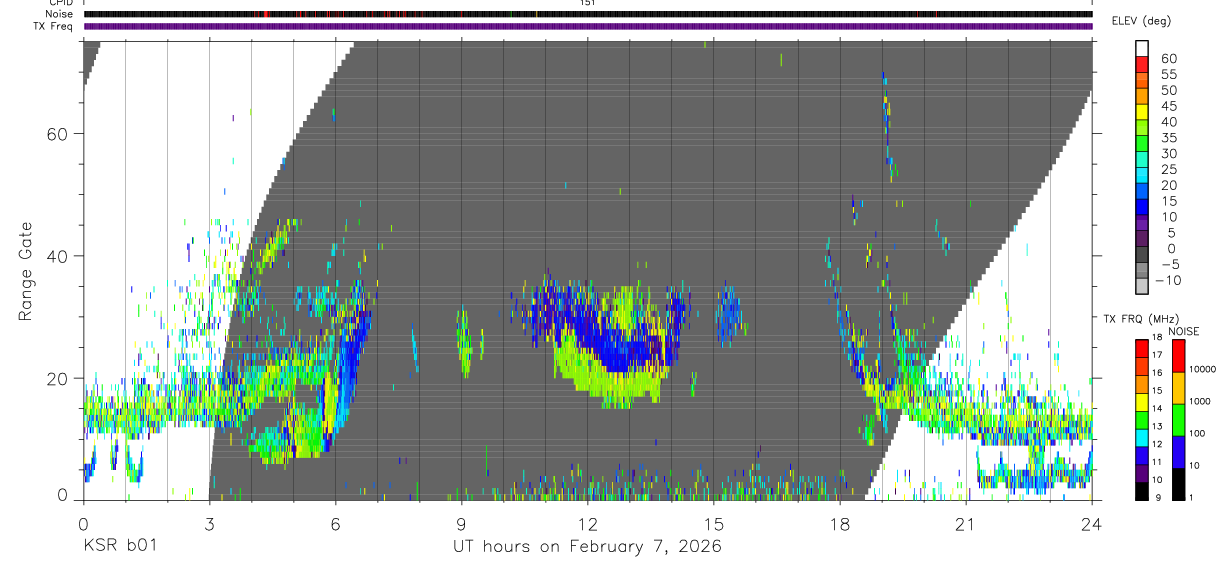Click the 12 label on TX FRQ colorbar

1156,444
